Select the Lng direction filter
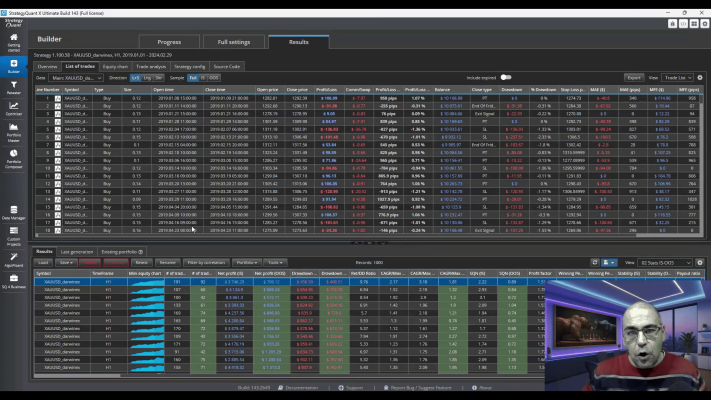The height and width of the screenshot is (400, 711). [147, 78]
